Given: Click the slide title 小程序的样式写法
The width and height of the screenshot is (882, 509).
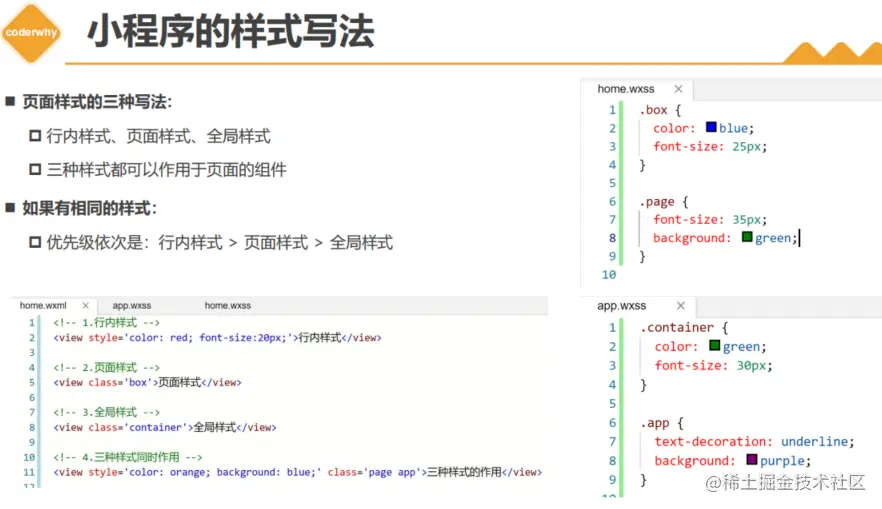Looking at the screenshot, I should point(231,31).
